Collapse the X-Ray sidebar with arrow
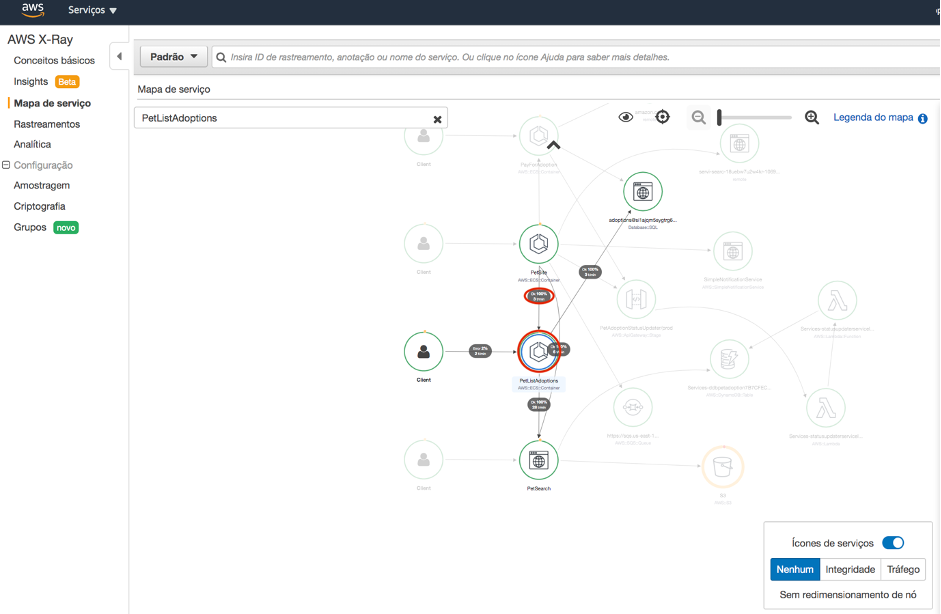Viewport: 941px width, 614px height. (119, 56)
